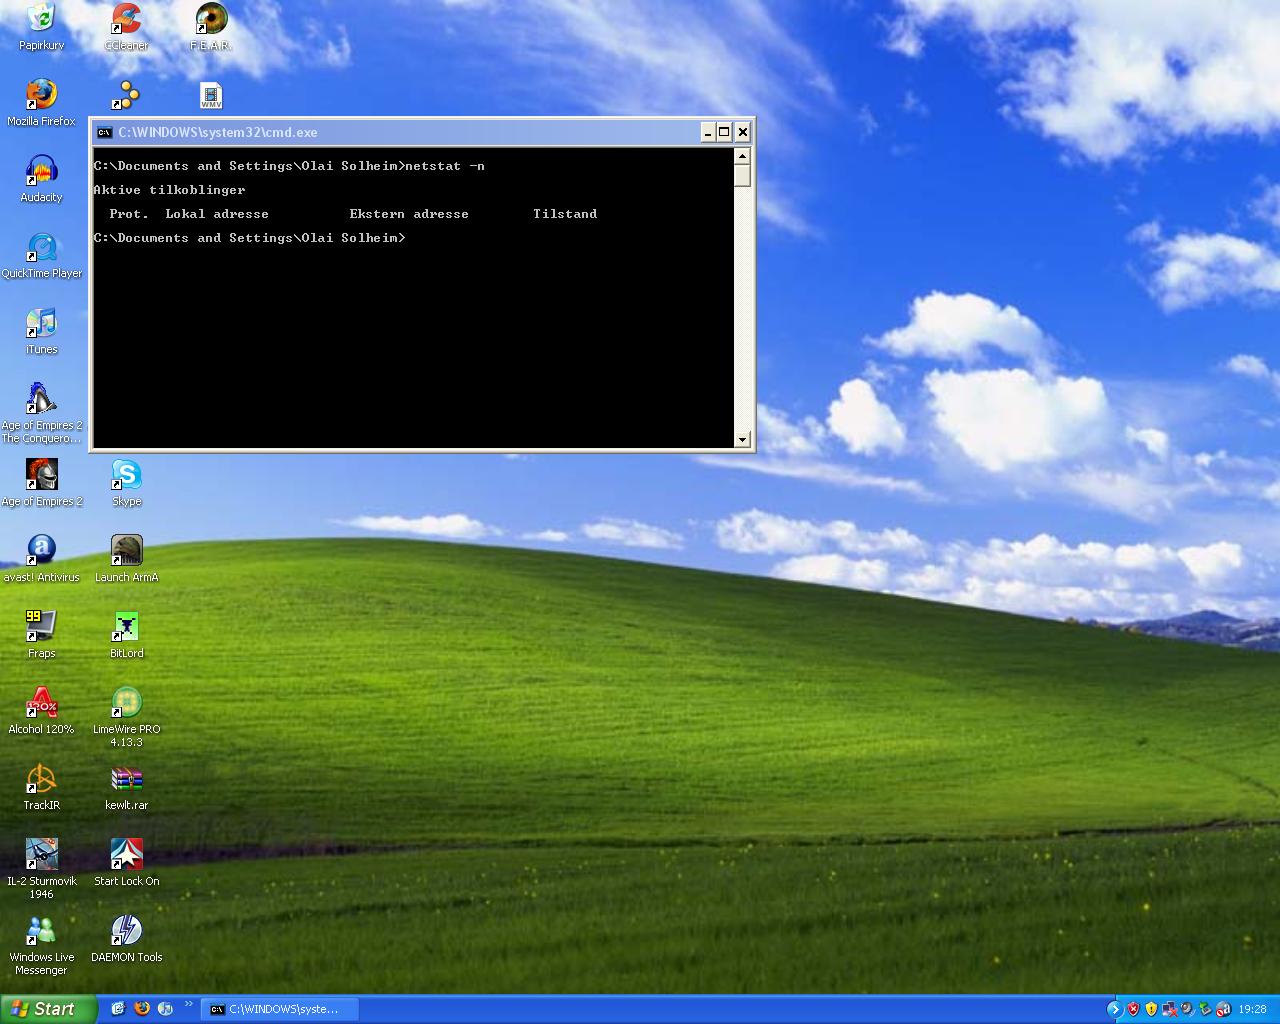This screenshot has height=1024, width=1280.
Task: Click the cmd scrollbar up arrow
Action: coord(742,156)
